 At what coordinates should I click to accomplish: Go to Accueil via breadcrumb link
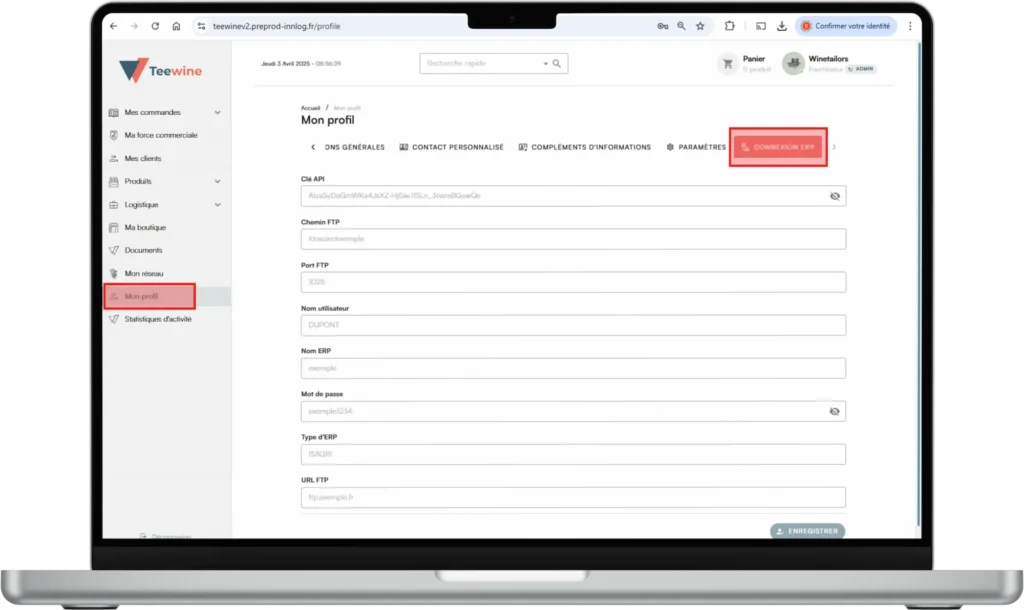310,107
